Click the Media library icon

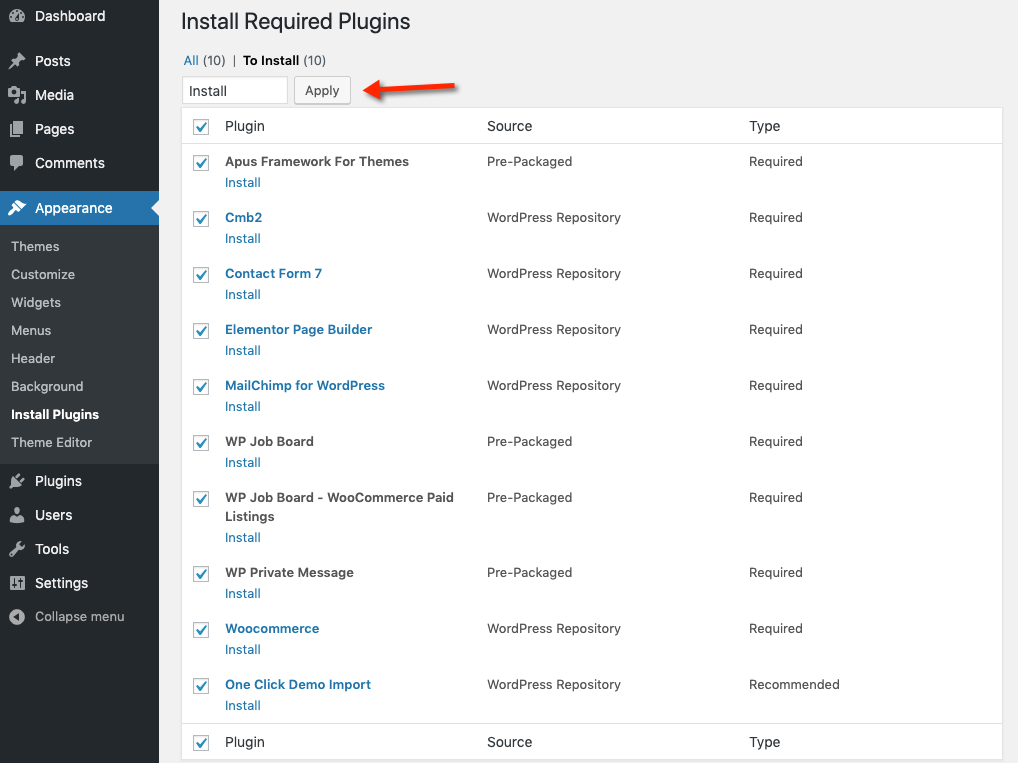coord(17,95)
